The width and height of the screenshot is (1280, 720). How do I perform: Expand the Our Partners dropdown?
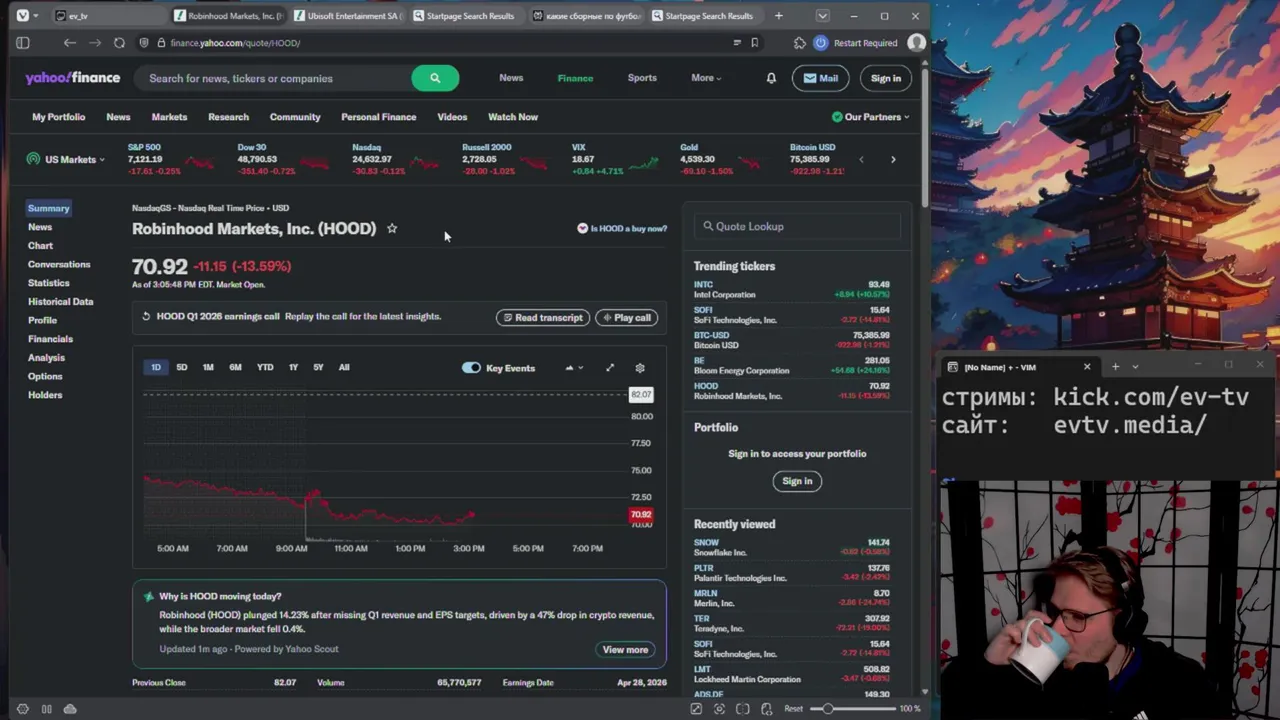pyautogui.click(x=871, y=117)
